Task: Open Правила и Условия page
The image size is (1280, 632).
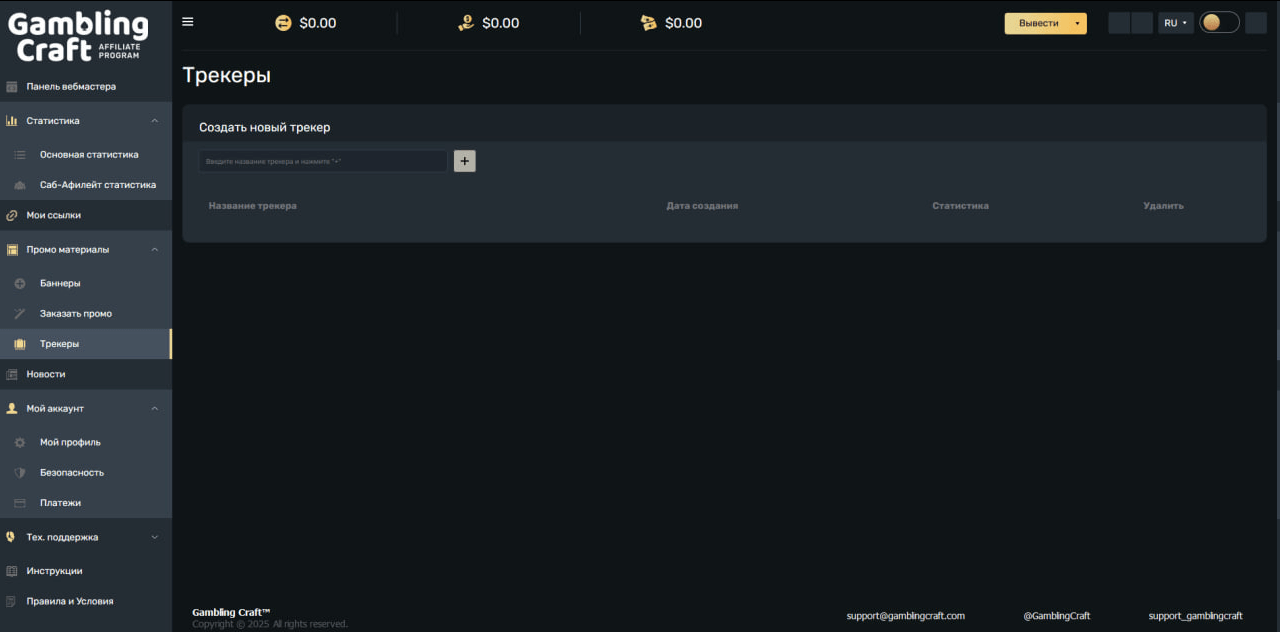Action: 69,602
